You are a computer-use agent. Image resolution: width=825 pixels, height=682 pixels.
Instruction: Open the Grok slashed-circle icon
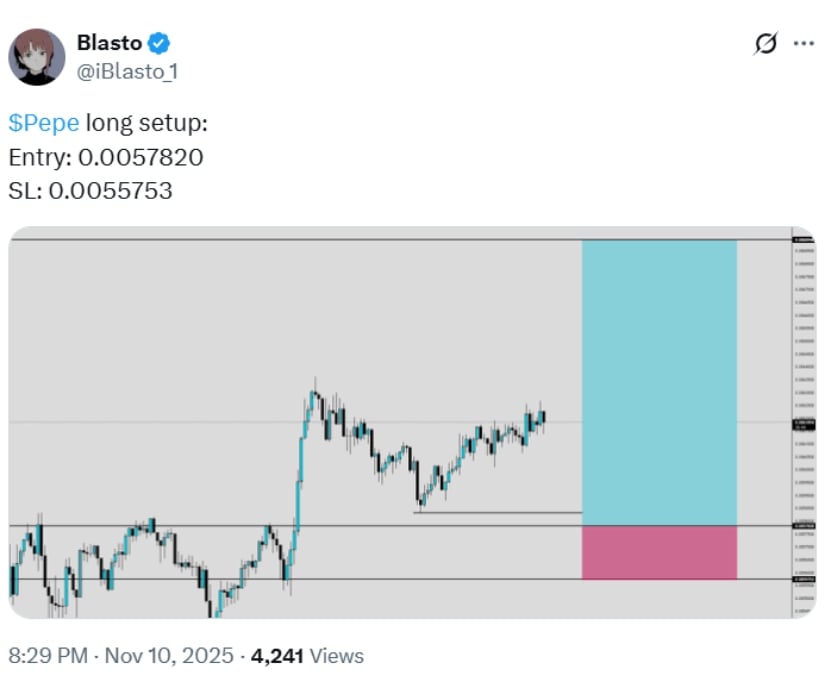click(765, 44)
